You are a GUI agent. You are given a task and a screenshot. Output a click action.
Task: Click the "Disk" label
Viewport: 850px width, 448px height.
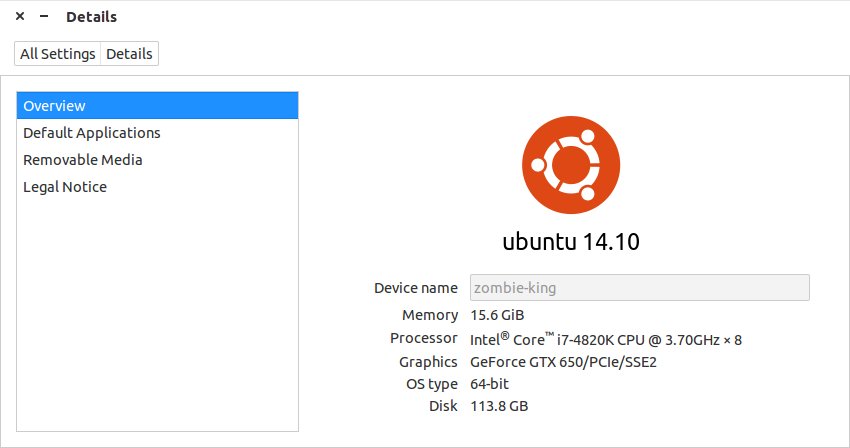coord(443,406)
